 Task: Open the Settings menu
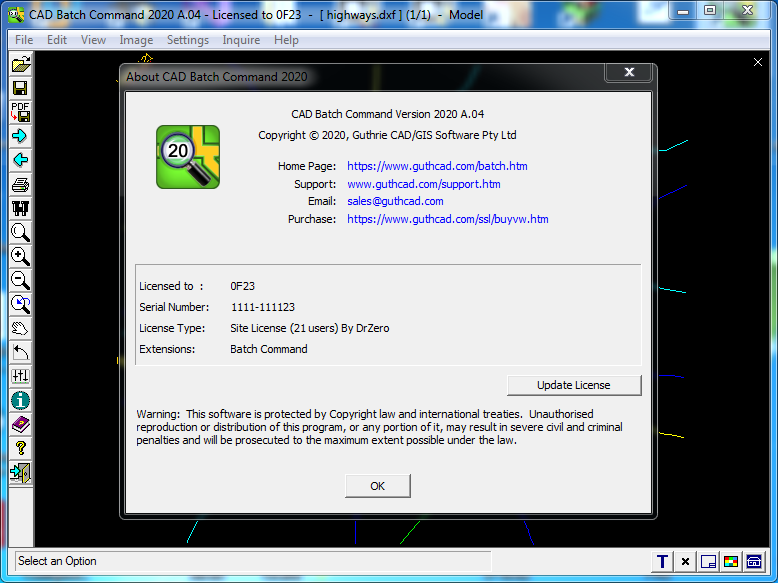[x=188, y=40]
